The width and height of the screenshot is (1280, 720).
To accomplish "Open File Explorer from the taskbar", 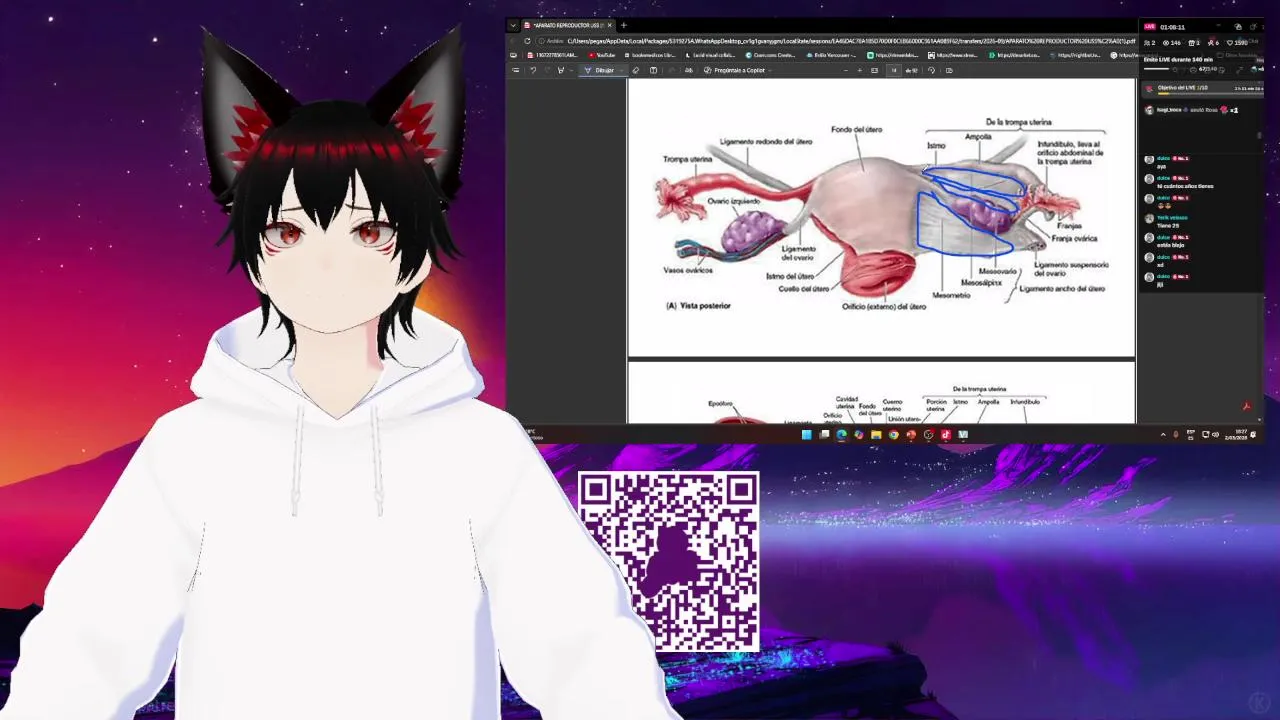I will 876,435.
